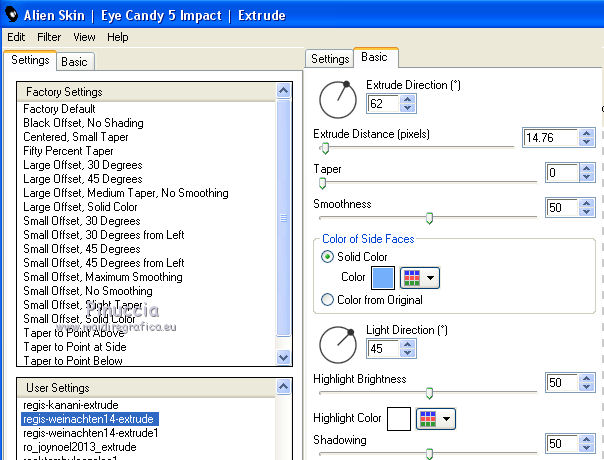Select Small Offset, Maximum Smoothing preset

tap(103, 277)
